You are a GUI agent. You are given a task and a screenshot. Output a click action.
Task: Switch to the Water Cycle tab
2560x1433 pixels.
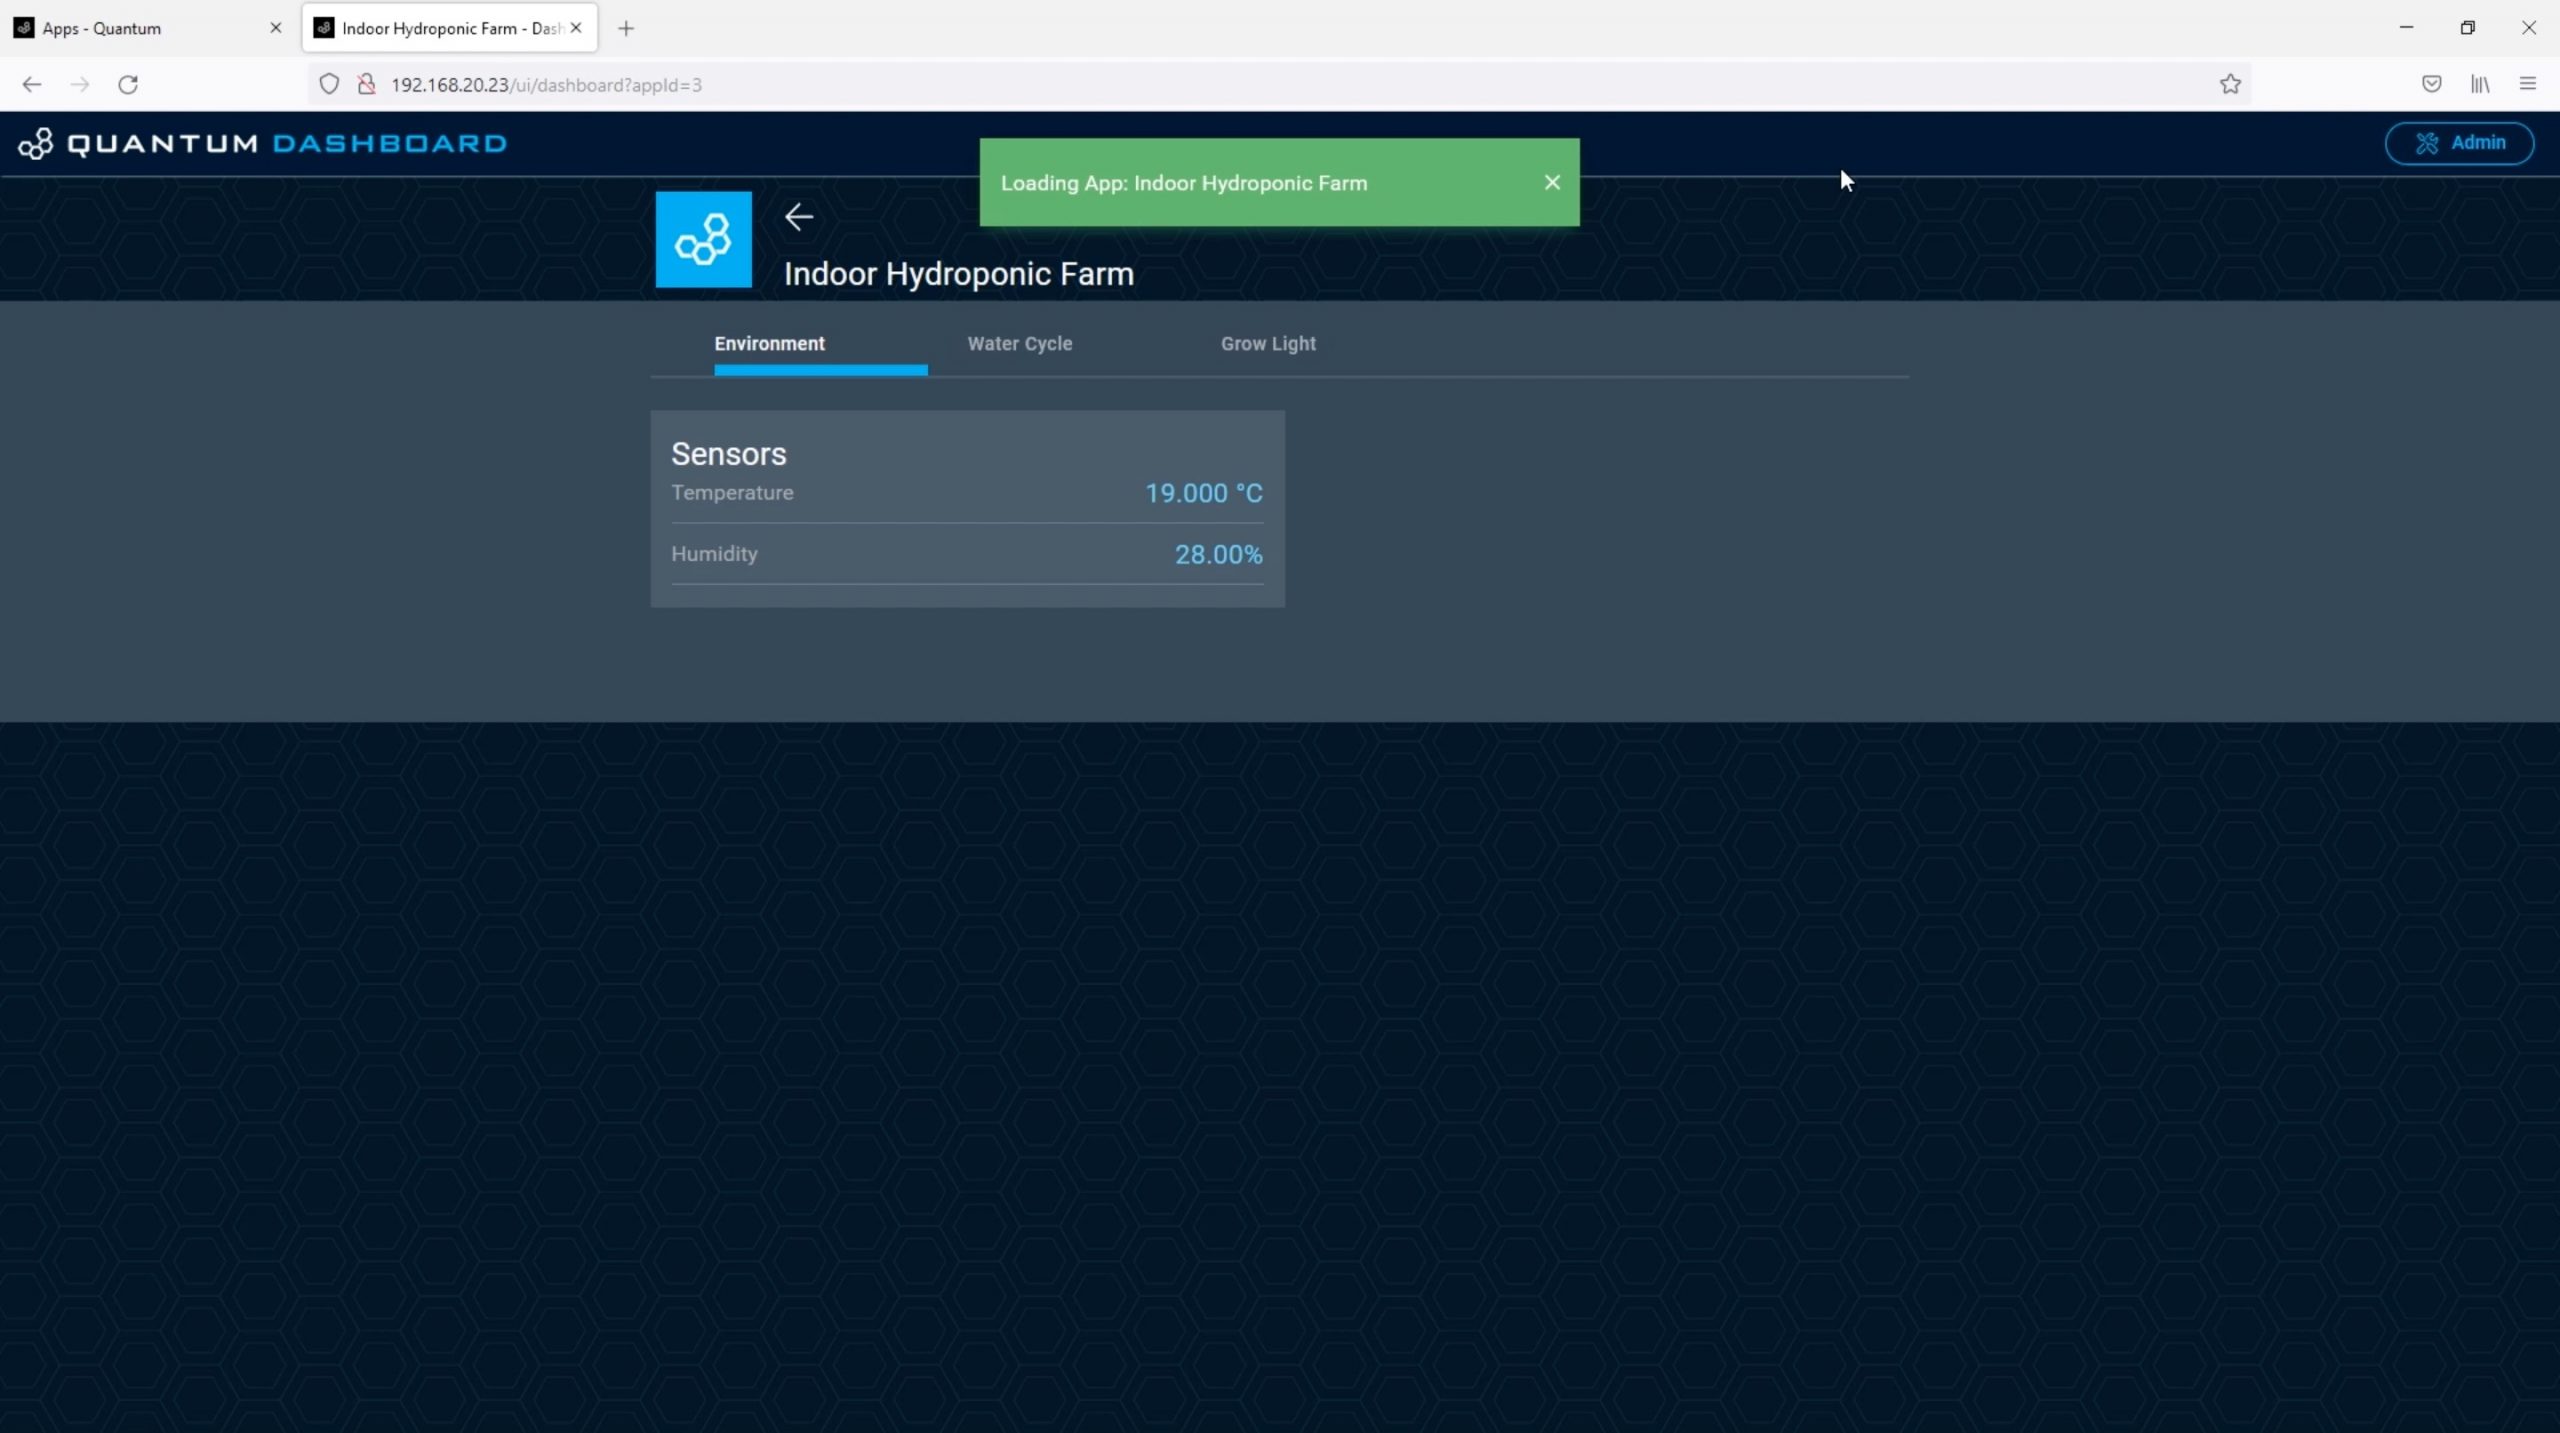(1019, 344)
